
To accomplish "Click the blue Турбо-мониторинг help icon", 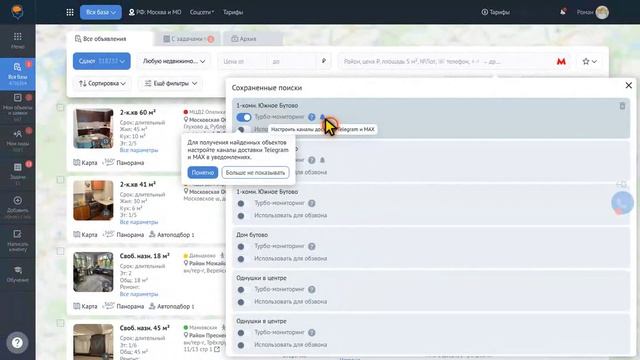I will (311, 117).
